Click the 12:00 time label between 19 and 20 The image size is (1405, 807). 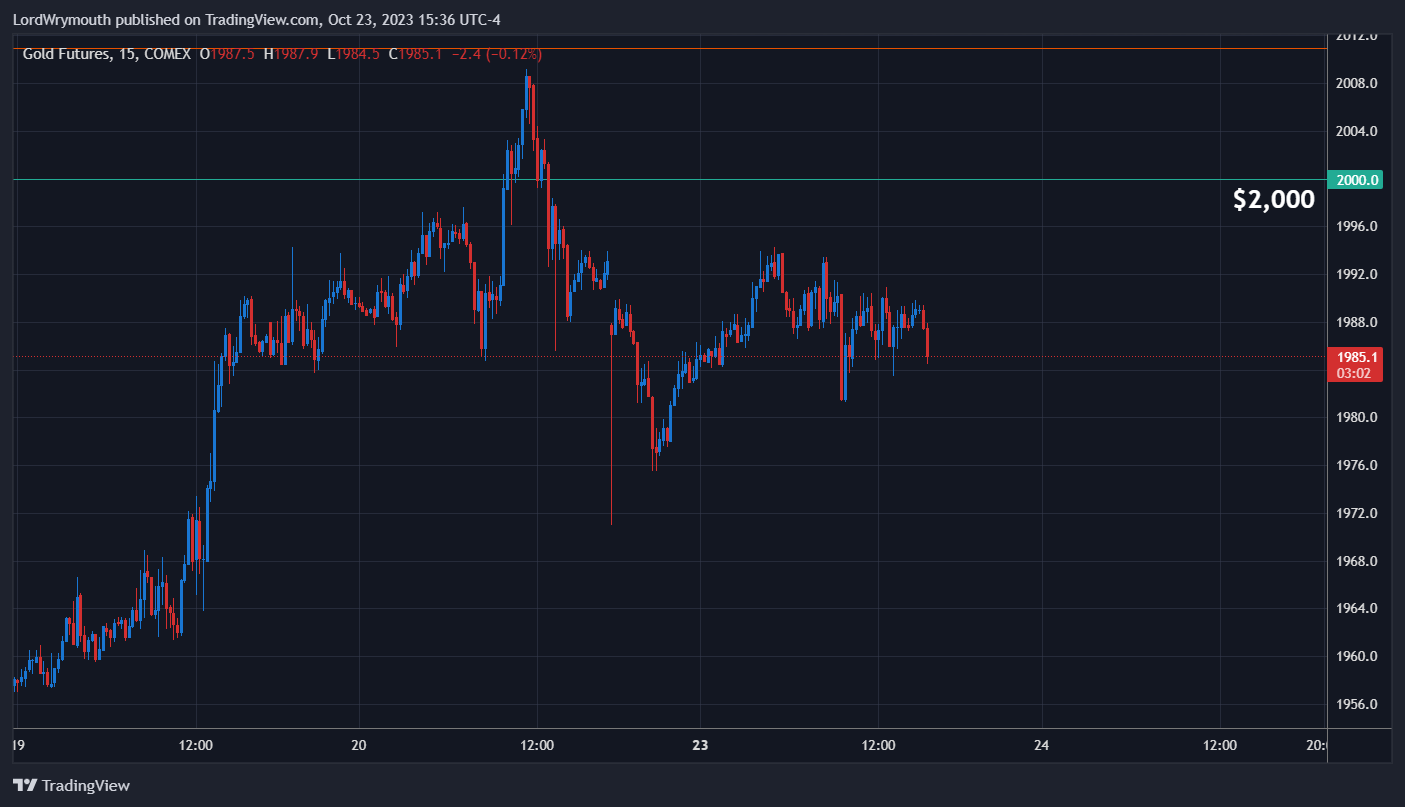tap(196, 745)
